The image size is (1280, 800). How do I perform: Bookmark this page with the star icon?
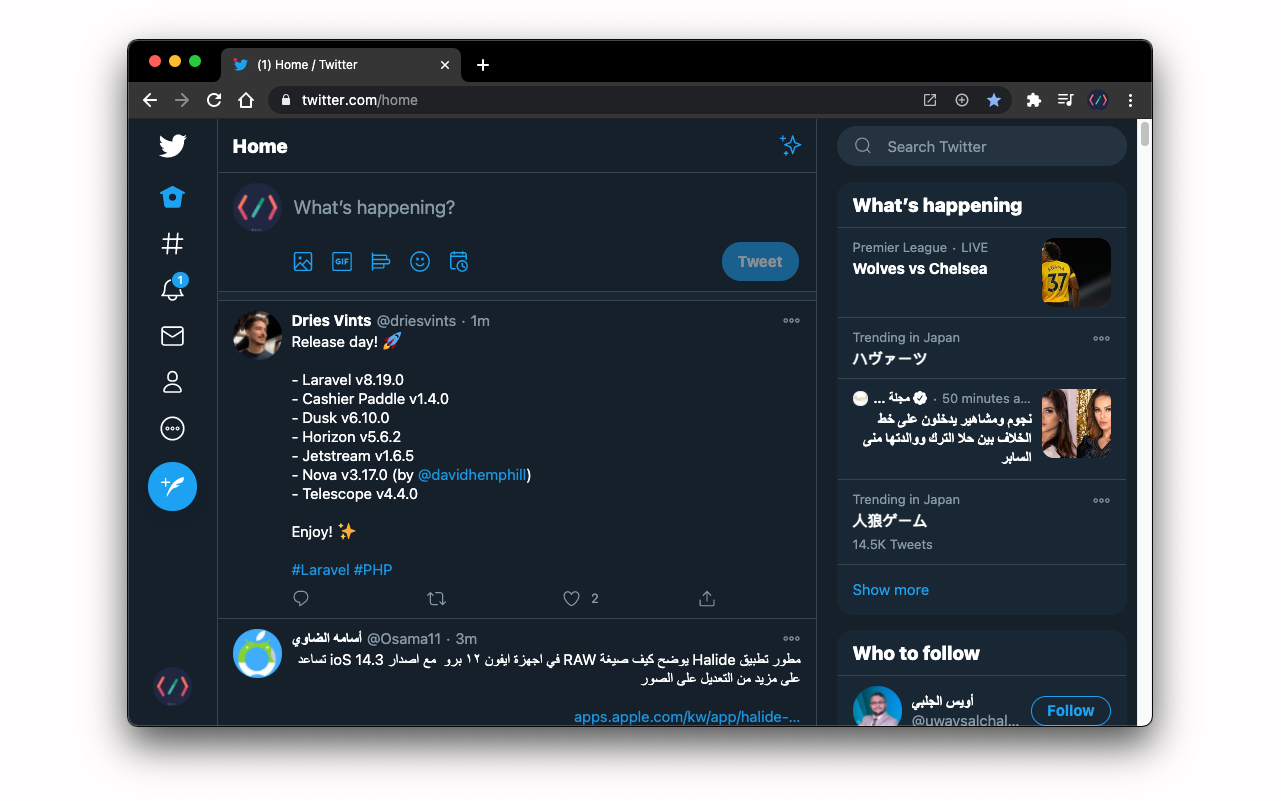994,100
